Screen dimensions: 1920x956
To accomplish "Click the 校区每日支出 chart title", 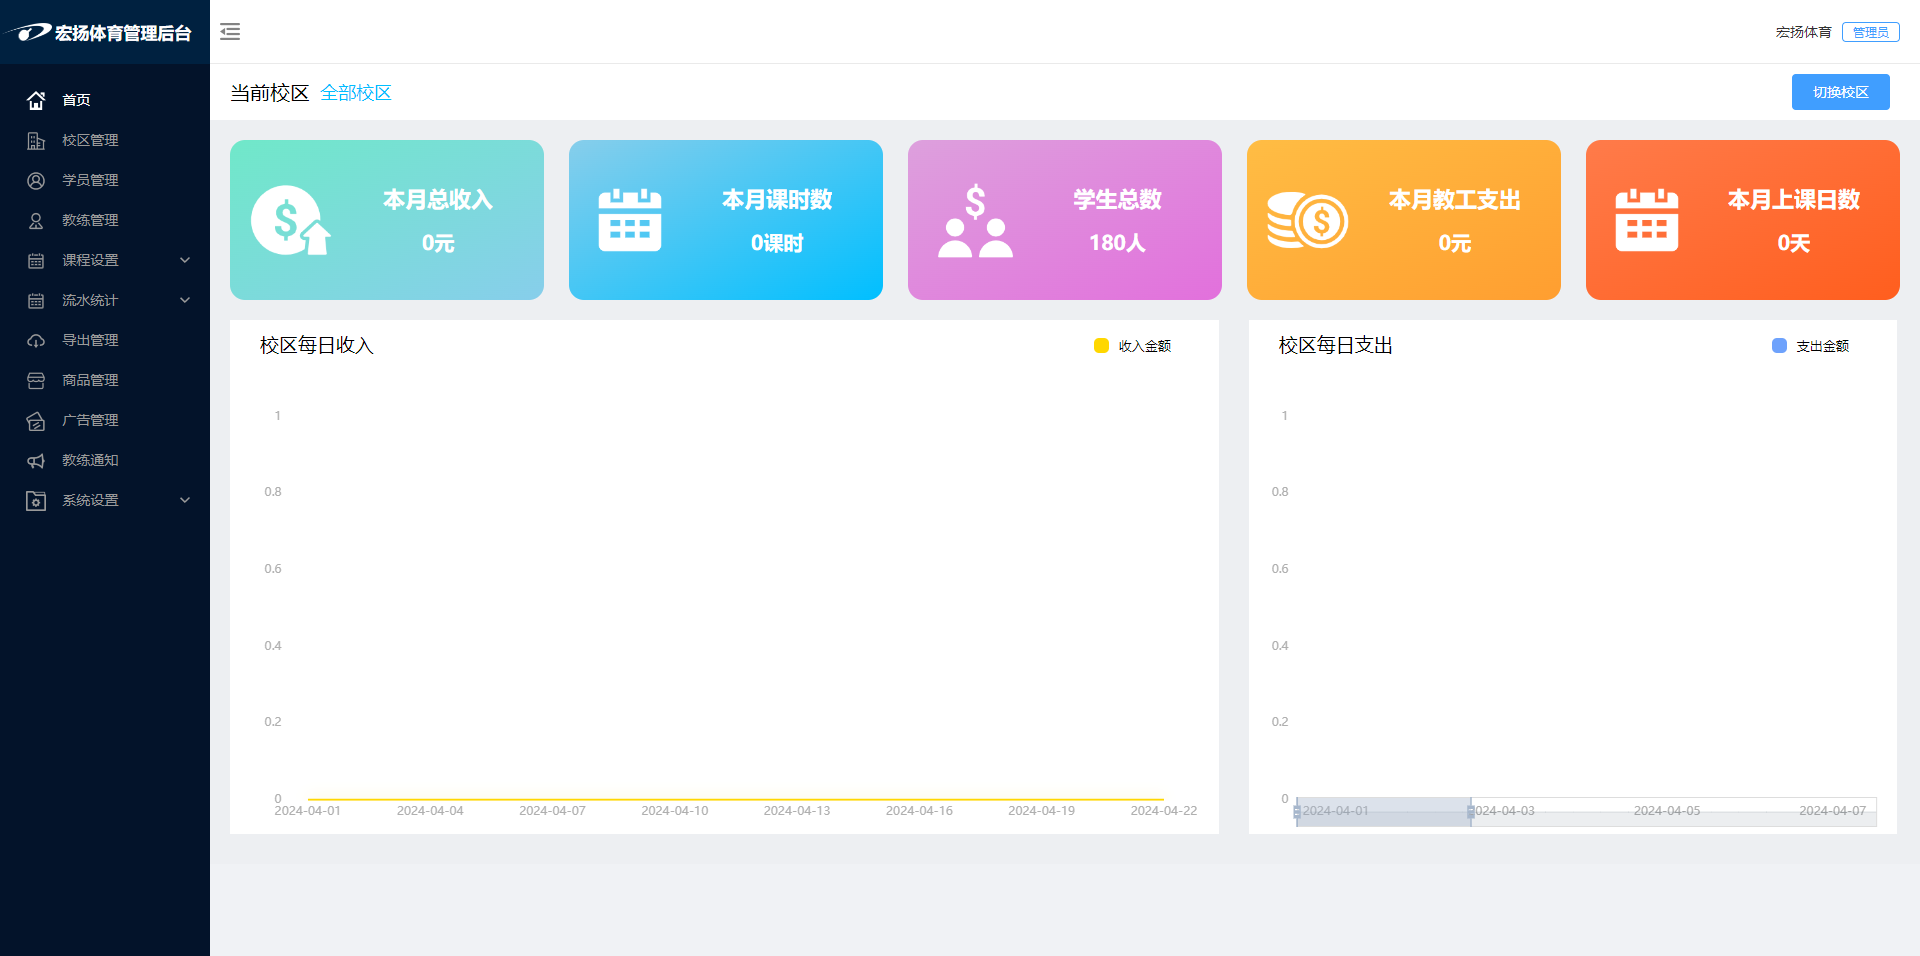I will point(1335,346).
